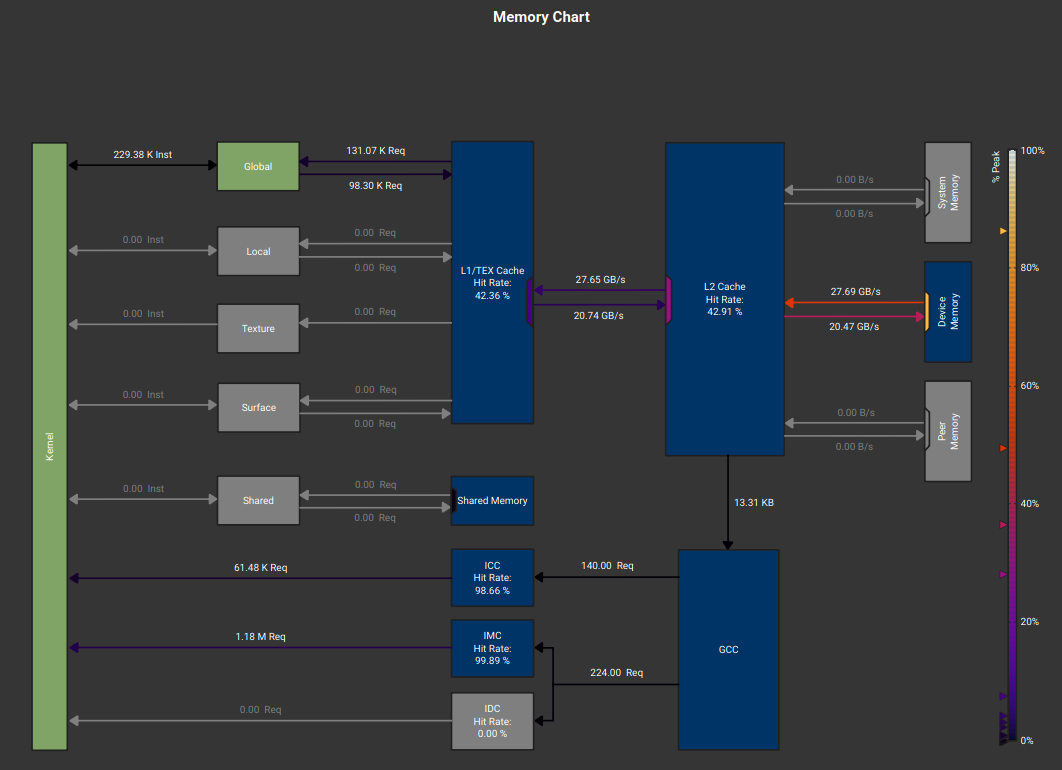Select the IMC hit rate box
This screenshot has width=1062, height=770.
click(x=492, y=648)
